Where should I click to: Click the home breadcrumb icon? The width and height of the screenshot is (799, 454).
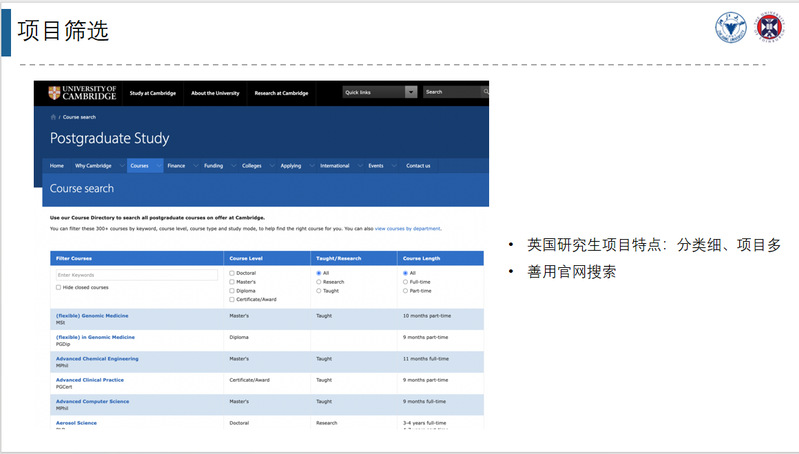(x=53, y=117)
